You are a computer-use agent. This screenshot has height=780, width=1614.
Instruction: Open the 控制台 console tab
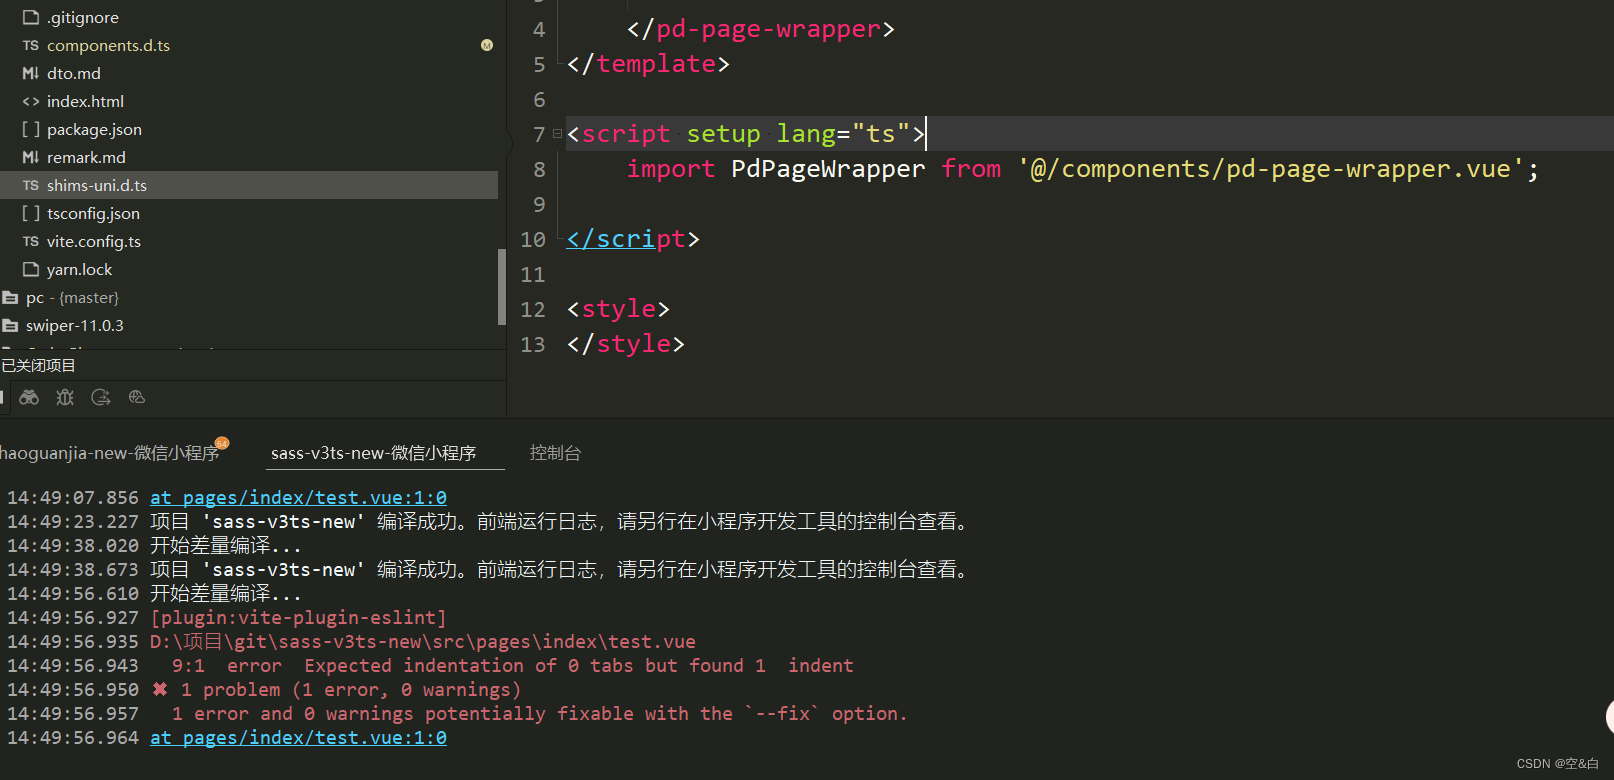click(555, 453)
